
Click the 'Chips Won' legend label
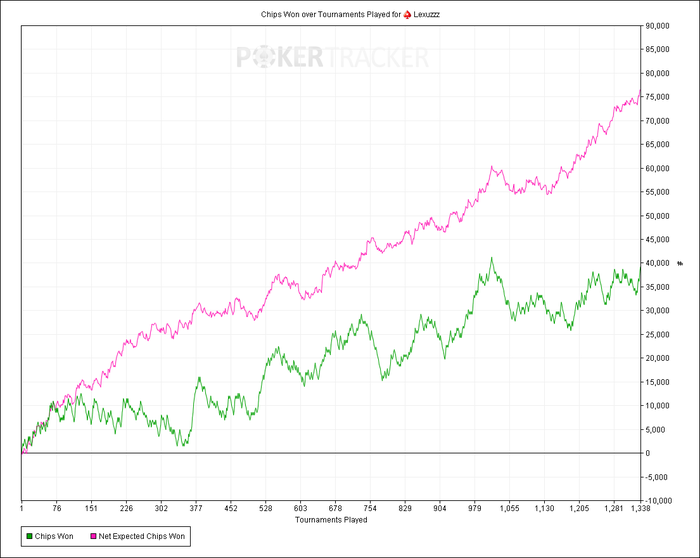tap(54, 536)
